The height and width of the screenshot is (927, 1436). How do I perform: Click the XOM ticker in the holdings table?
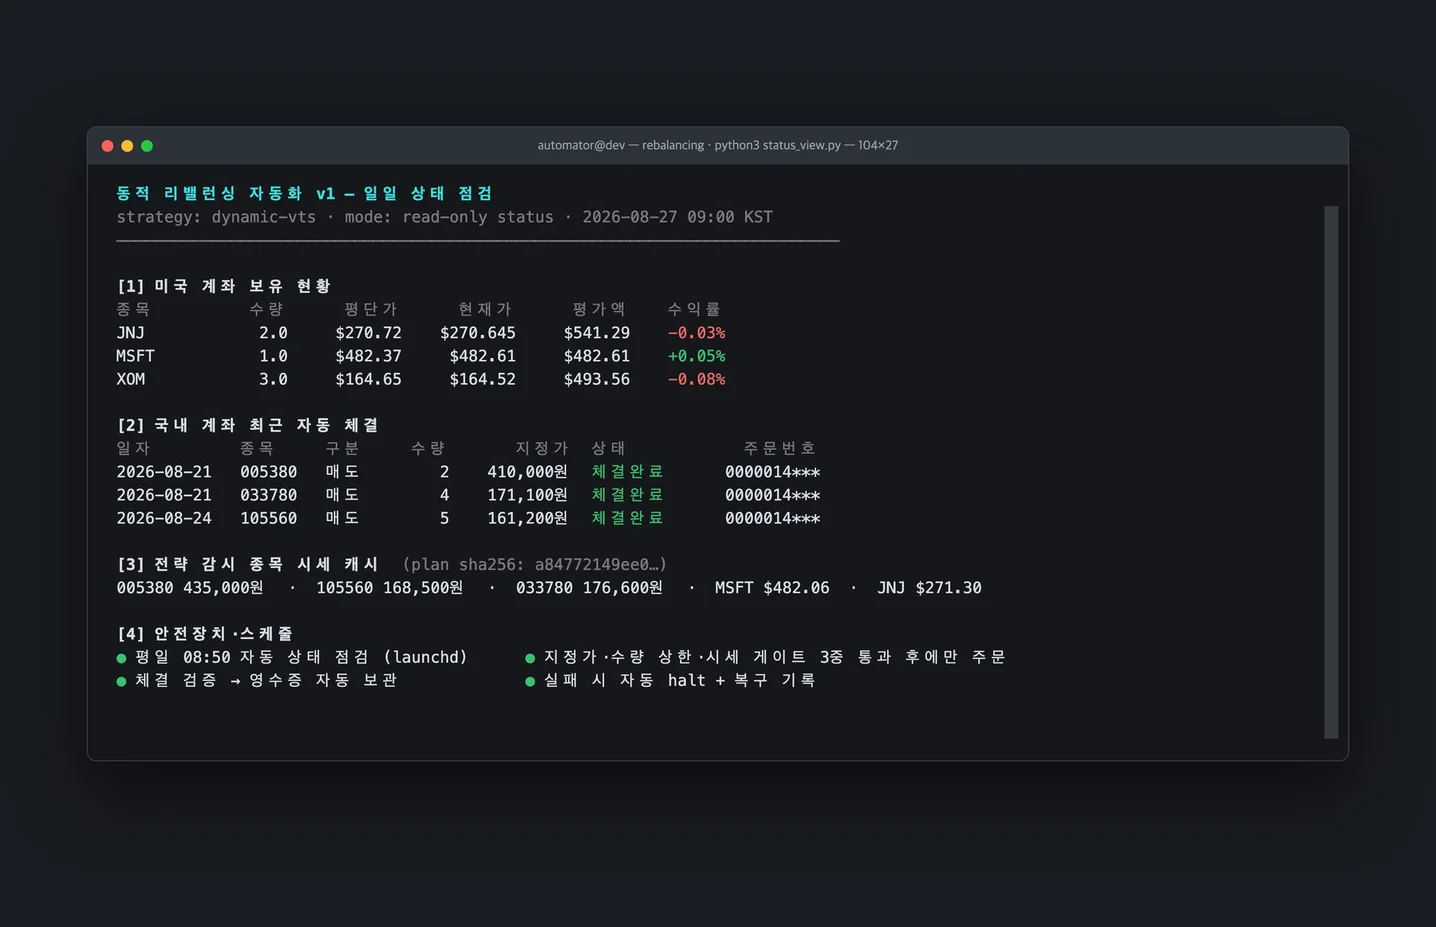point(130,379)
